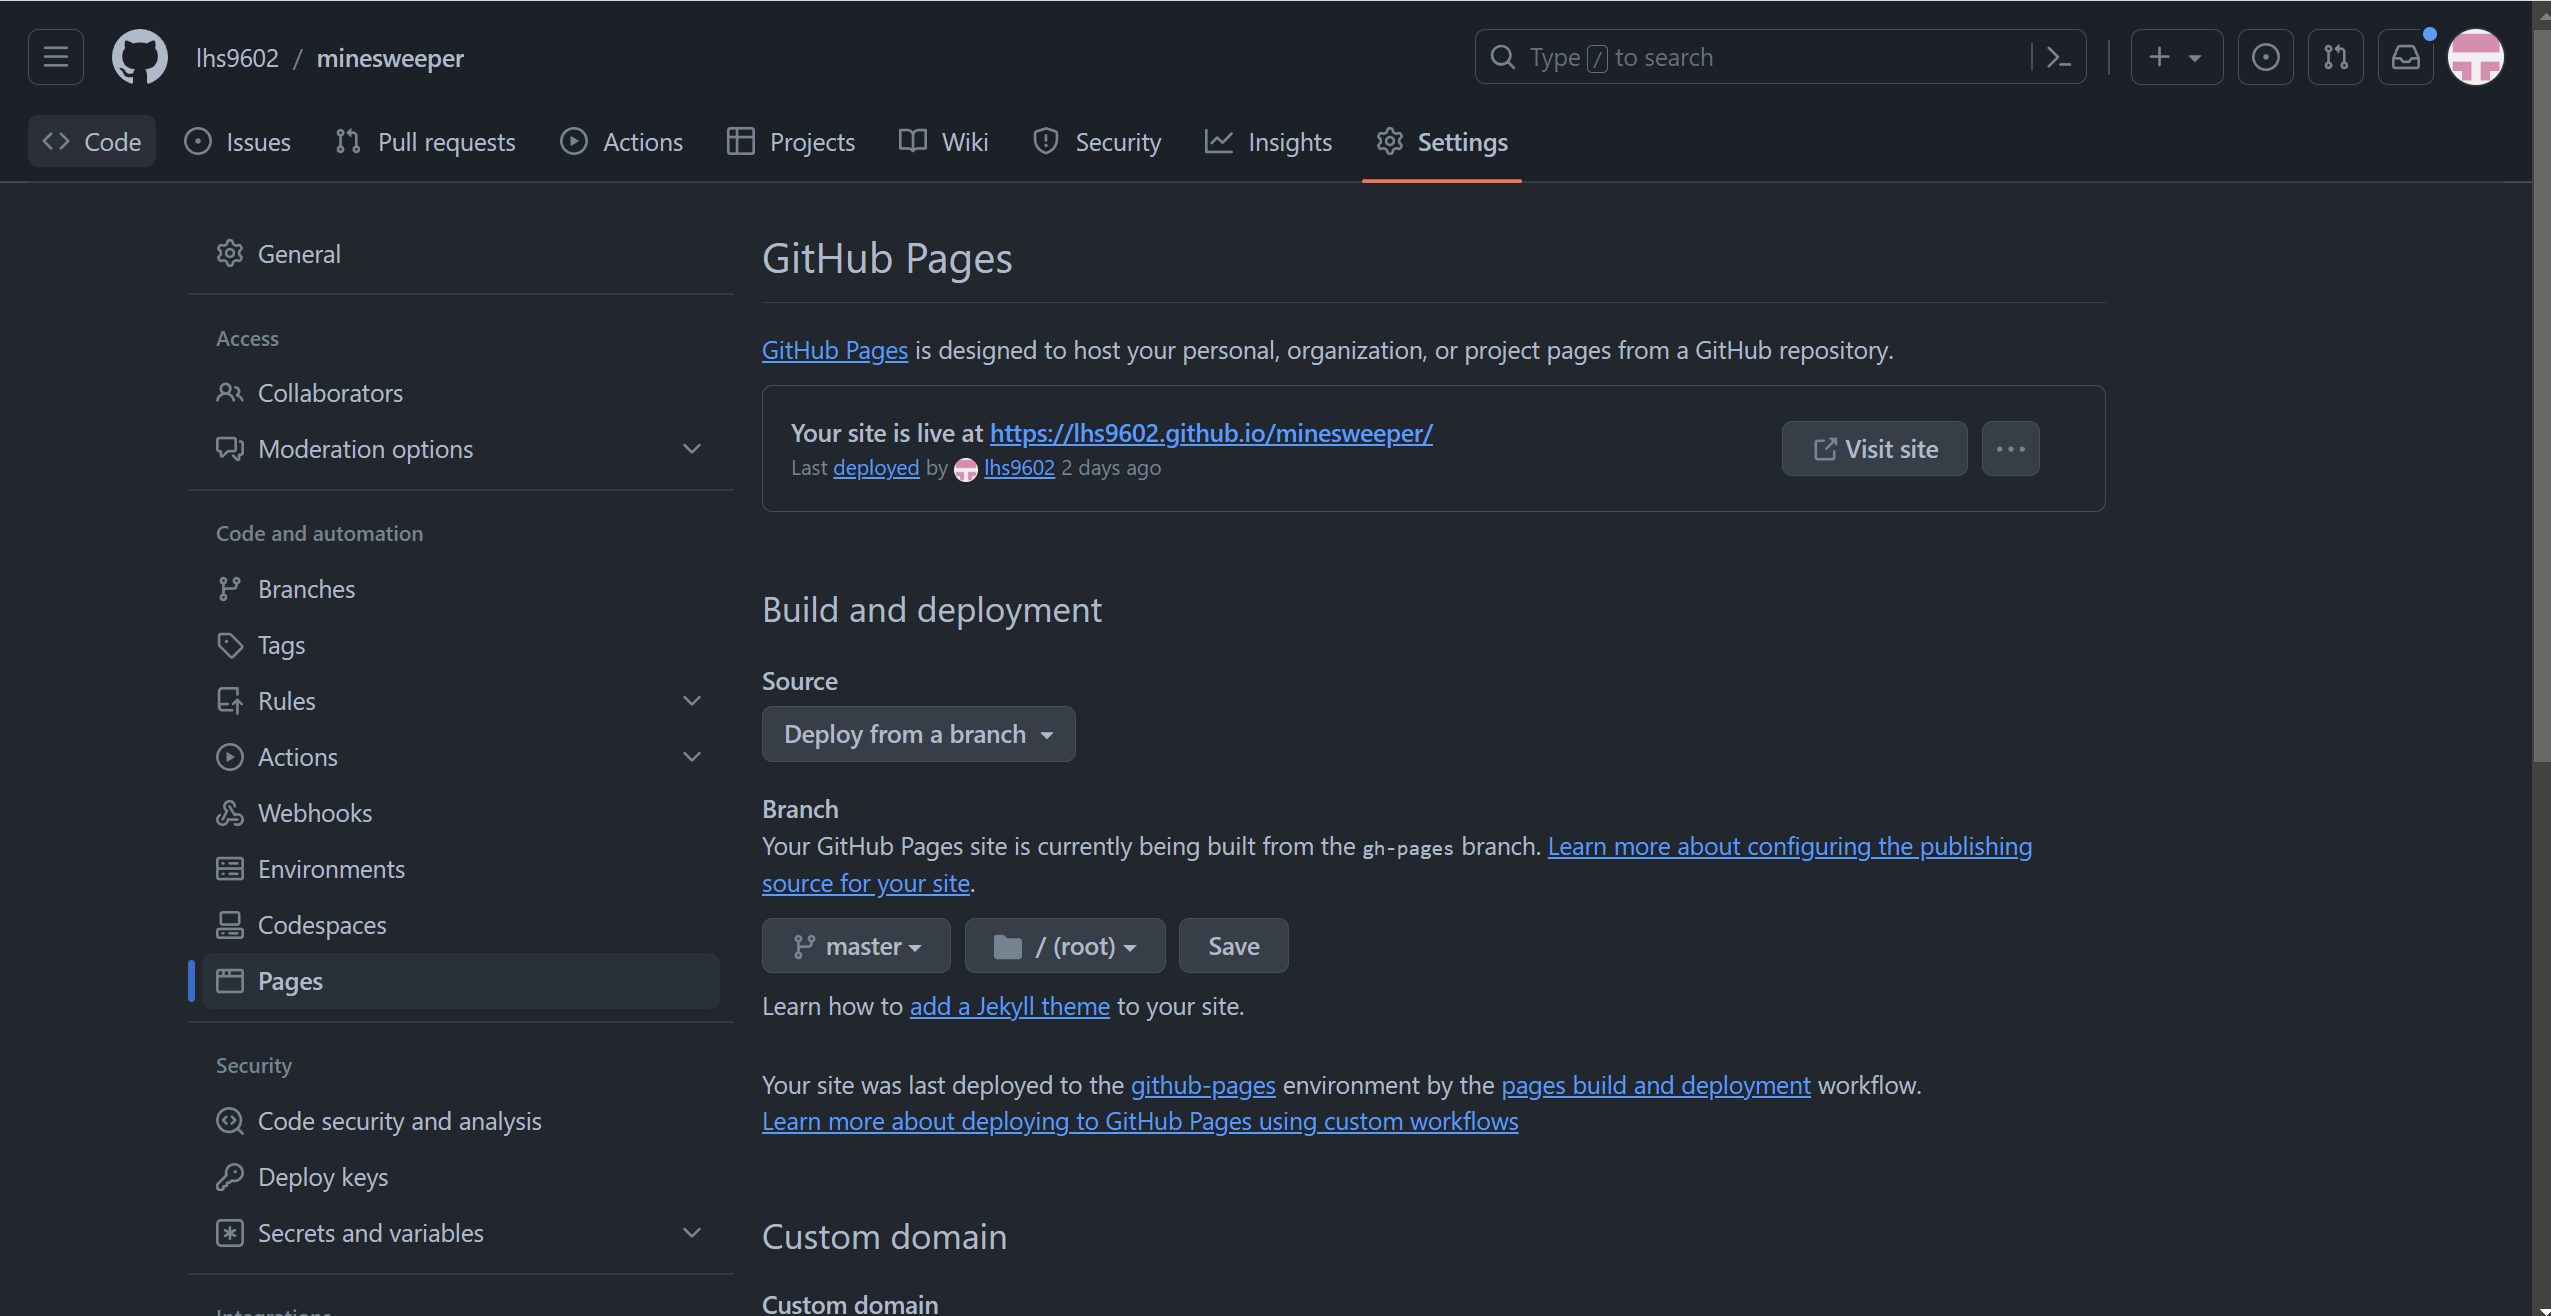Click the user profile avatar
The height and width of the screenshot is (1316, 2551).
point(2475,57)
